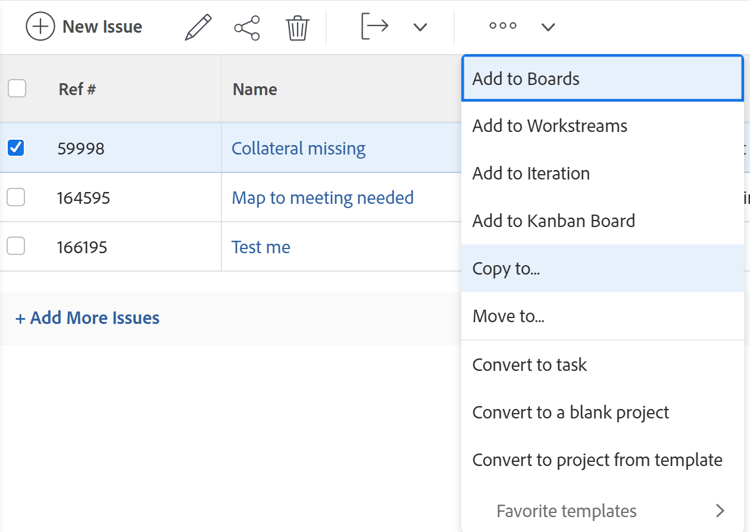
Task: Choose Add to Kanban Board
Action: click(x=553, y=221)
